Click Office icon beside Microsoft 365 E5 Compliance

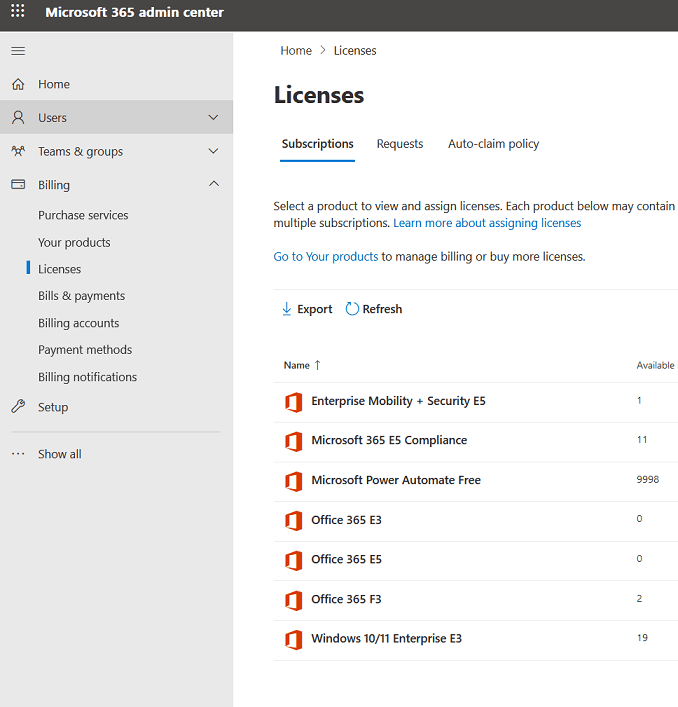pyautogui.click(x=293, y=441)
